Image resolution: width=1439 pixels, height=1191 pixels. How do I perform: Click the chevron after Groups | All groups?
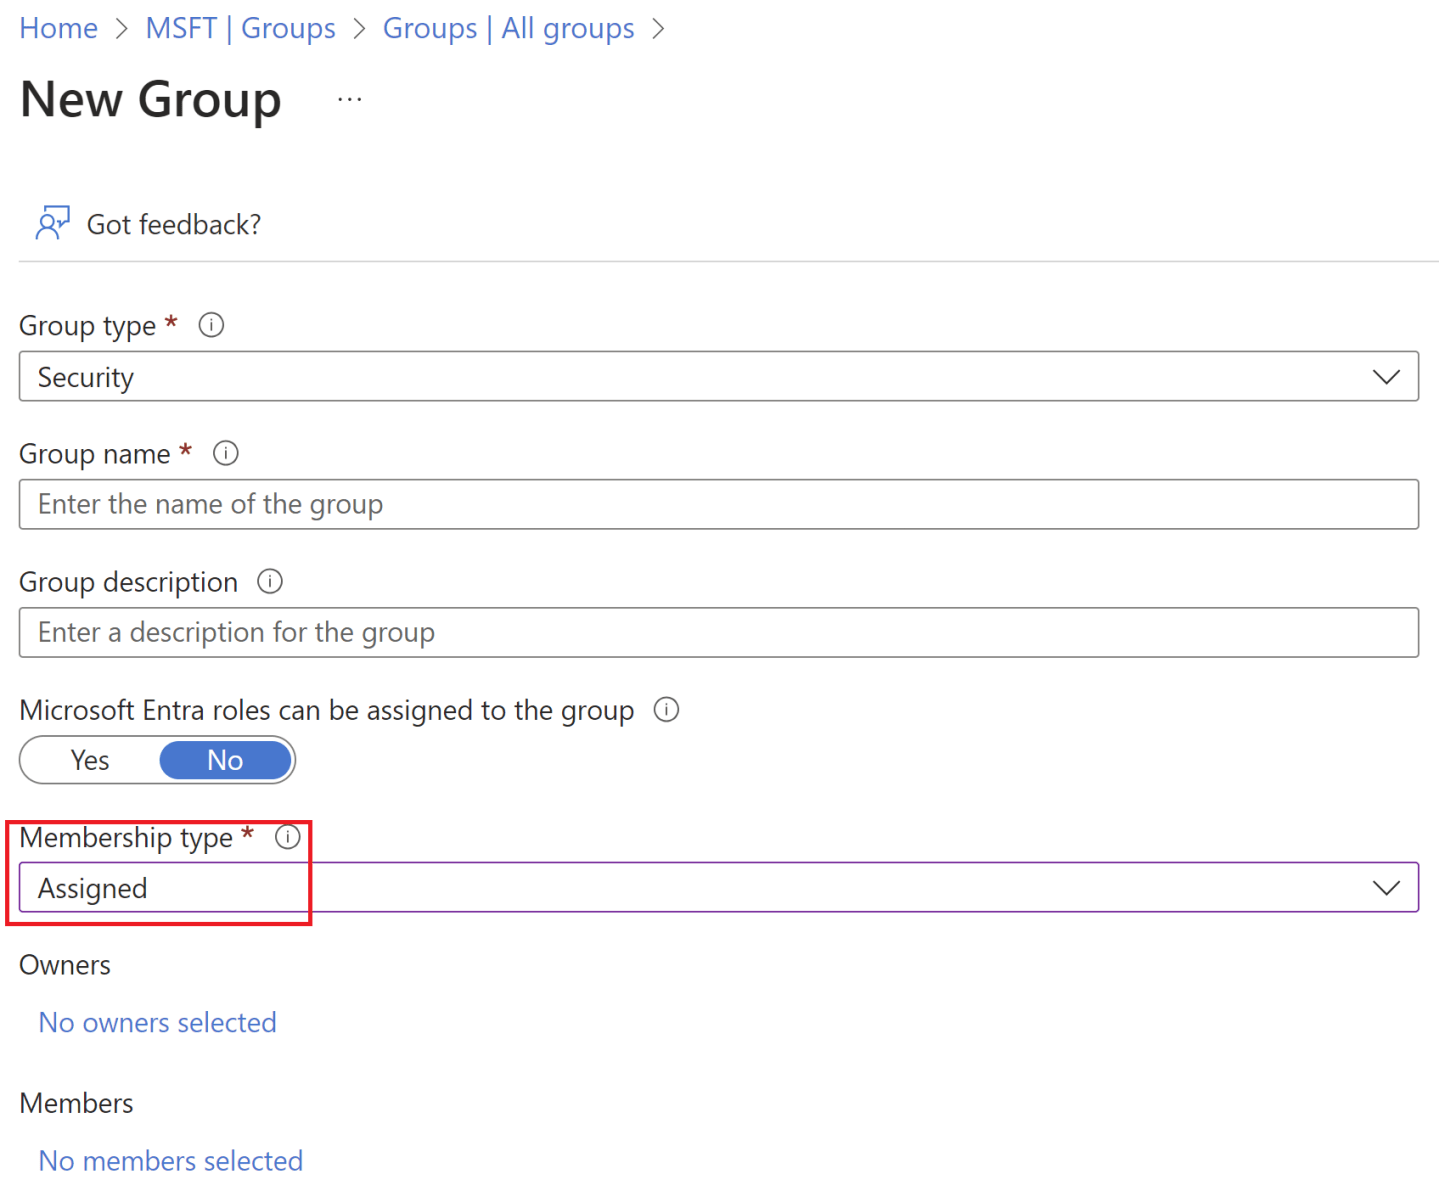(x=658, y=28)
